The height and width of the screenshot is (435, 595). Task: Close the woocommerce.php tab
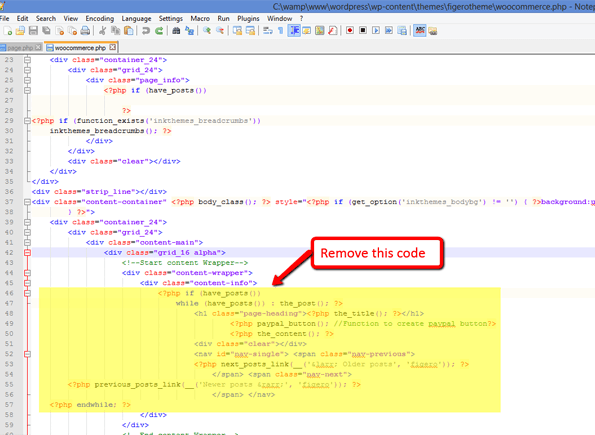[x=112, y=47]
